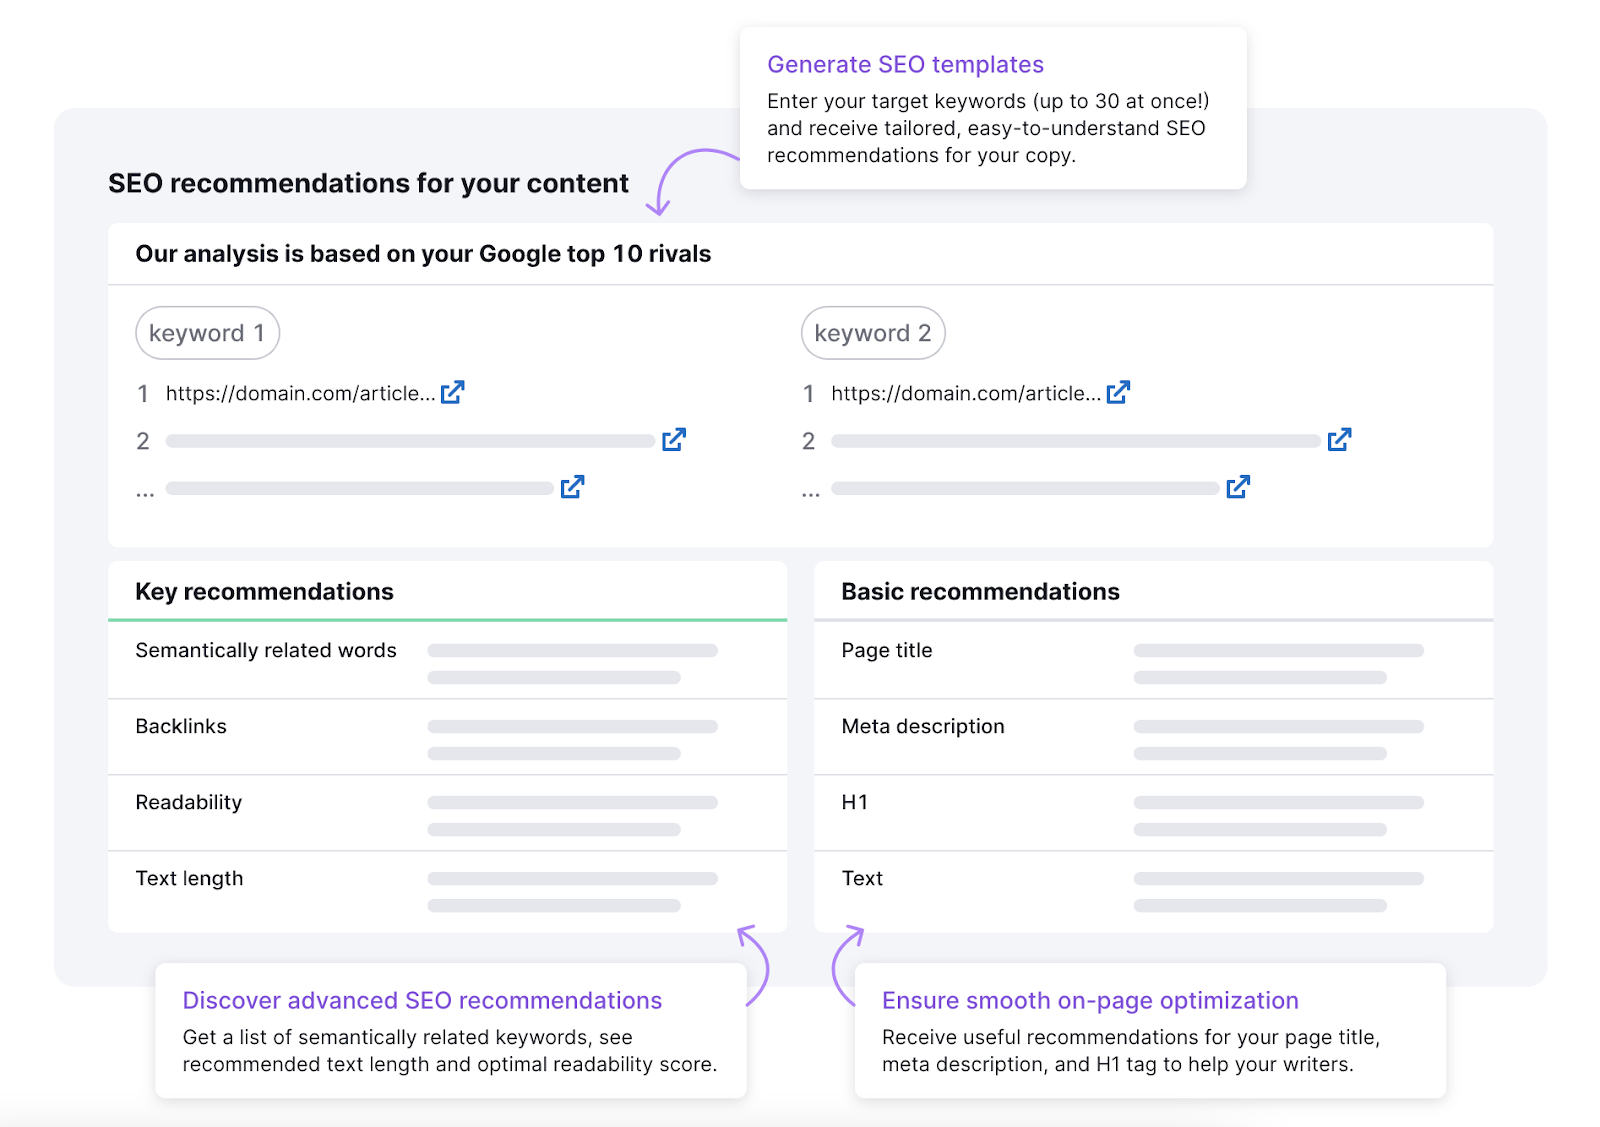Image resolution: width=1600 pixels, height=1127 pixels.
Task: Open external link for keyword 1 last result
Action: tap(572, 487)
